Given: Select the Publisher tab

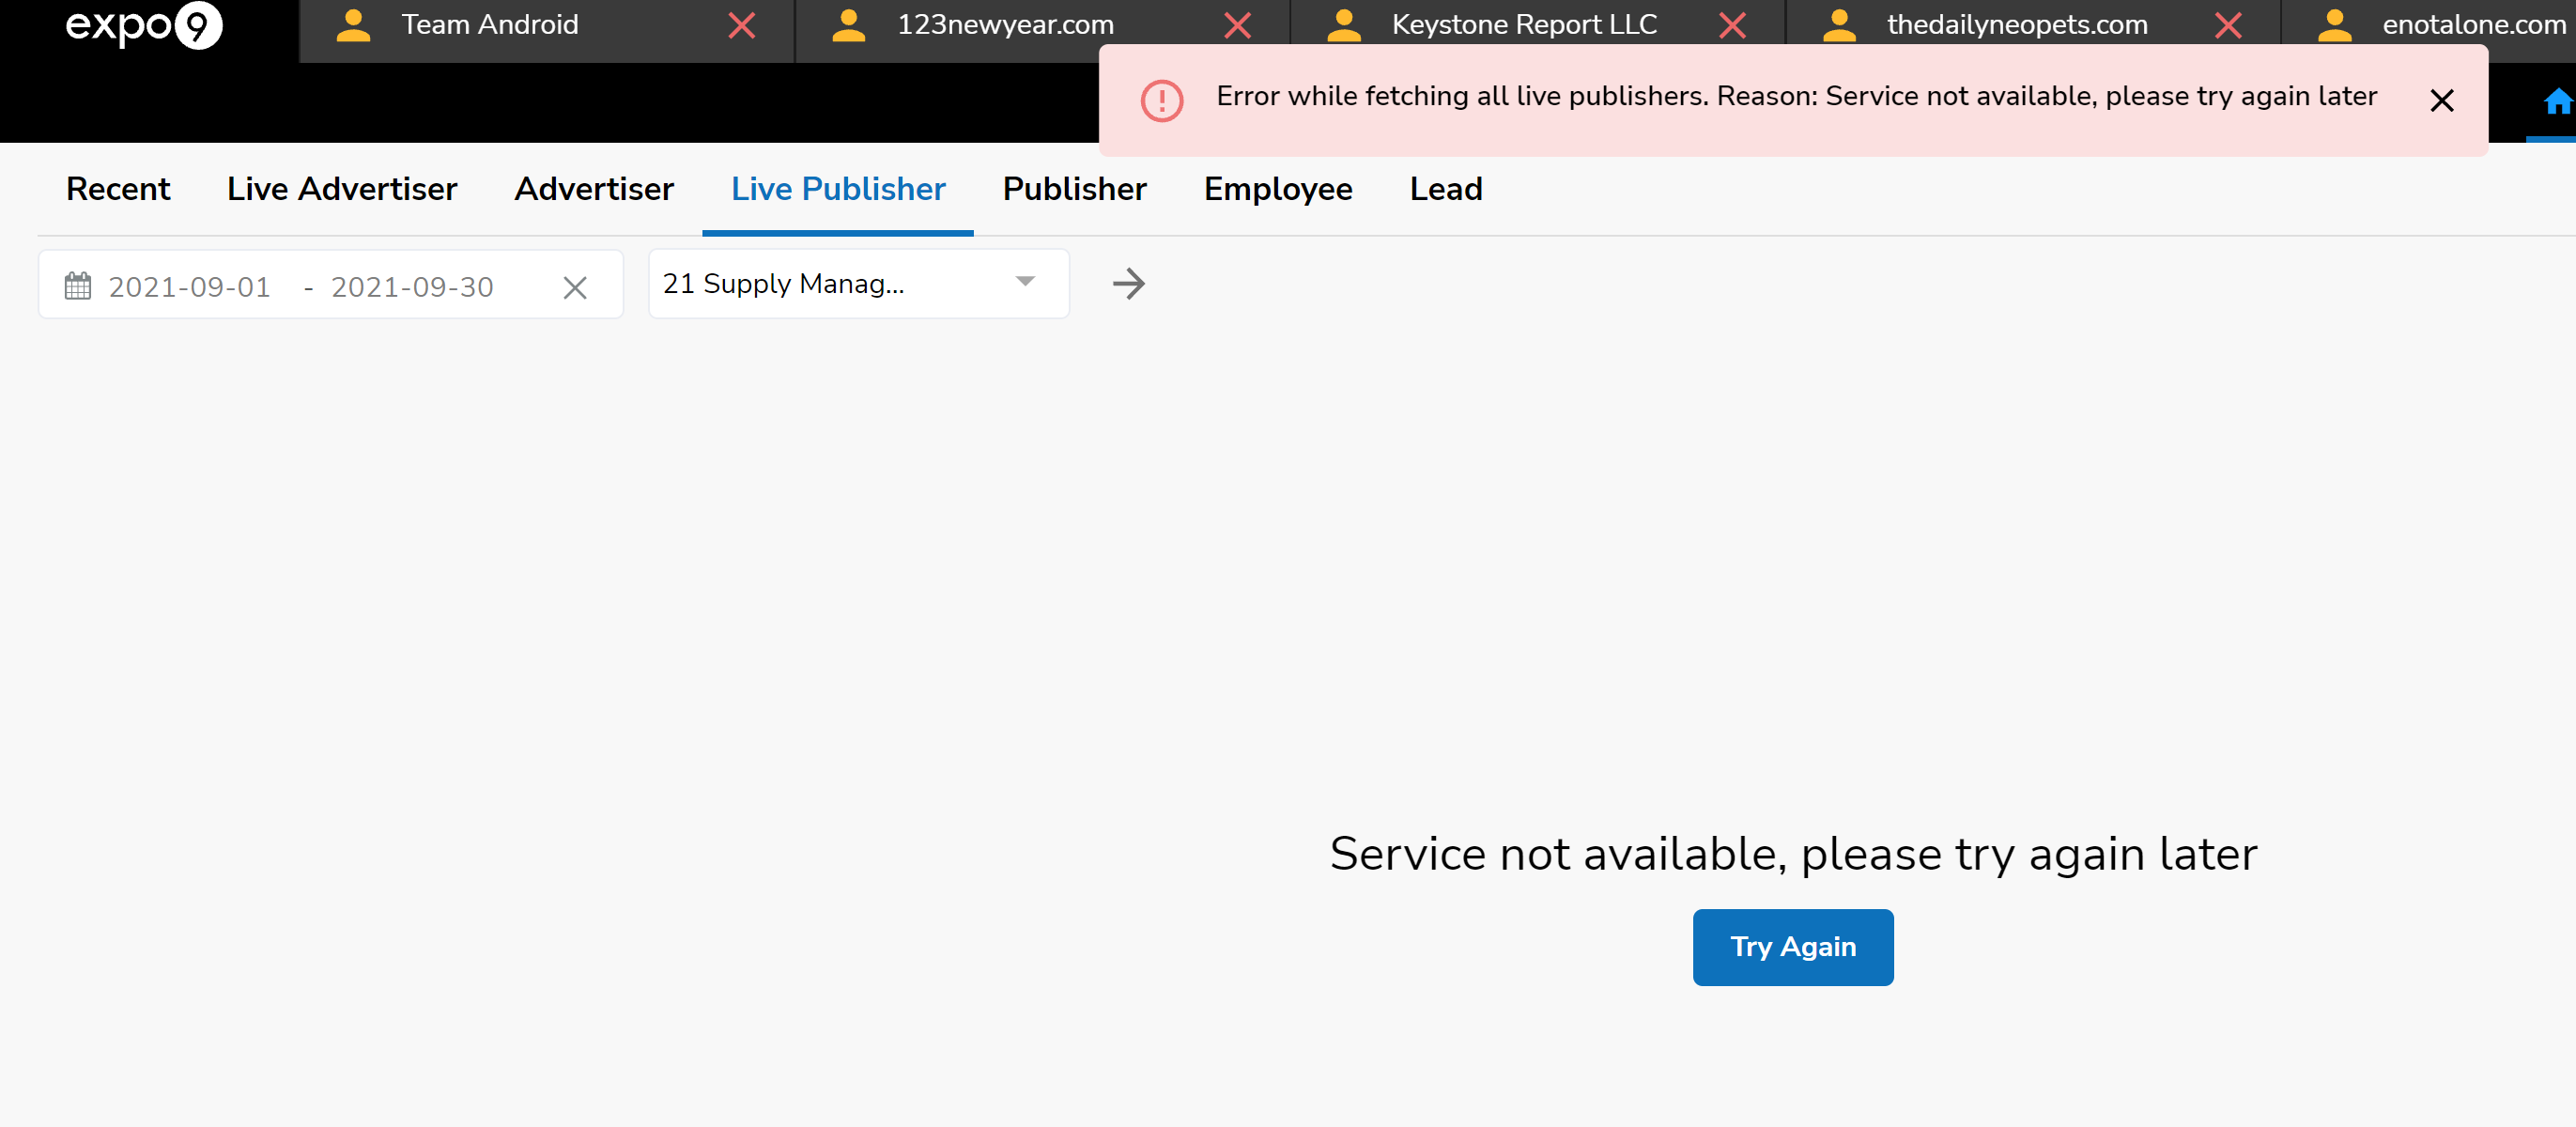Looking at the screenshot, I should 1074,189.
